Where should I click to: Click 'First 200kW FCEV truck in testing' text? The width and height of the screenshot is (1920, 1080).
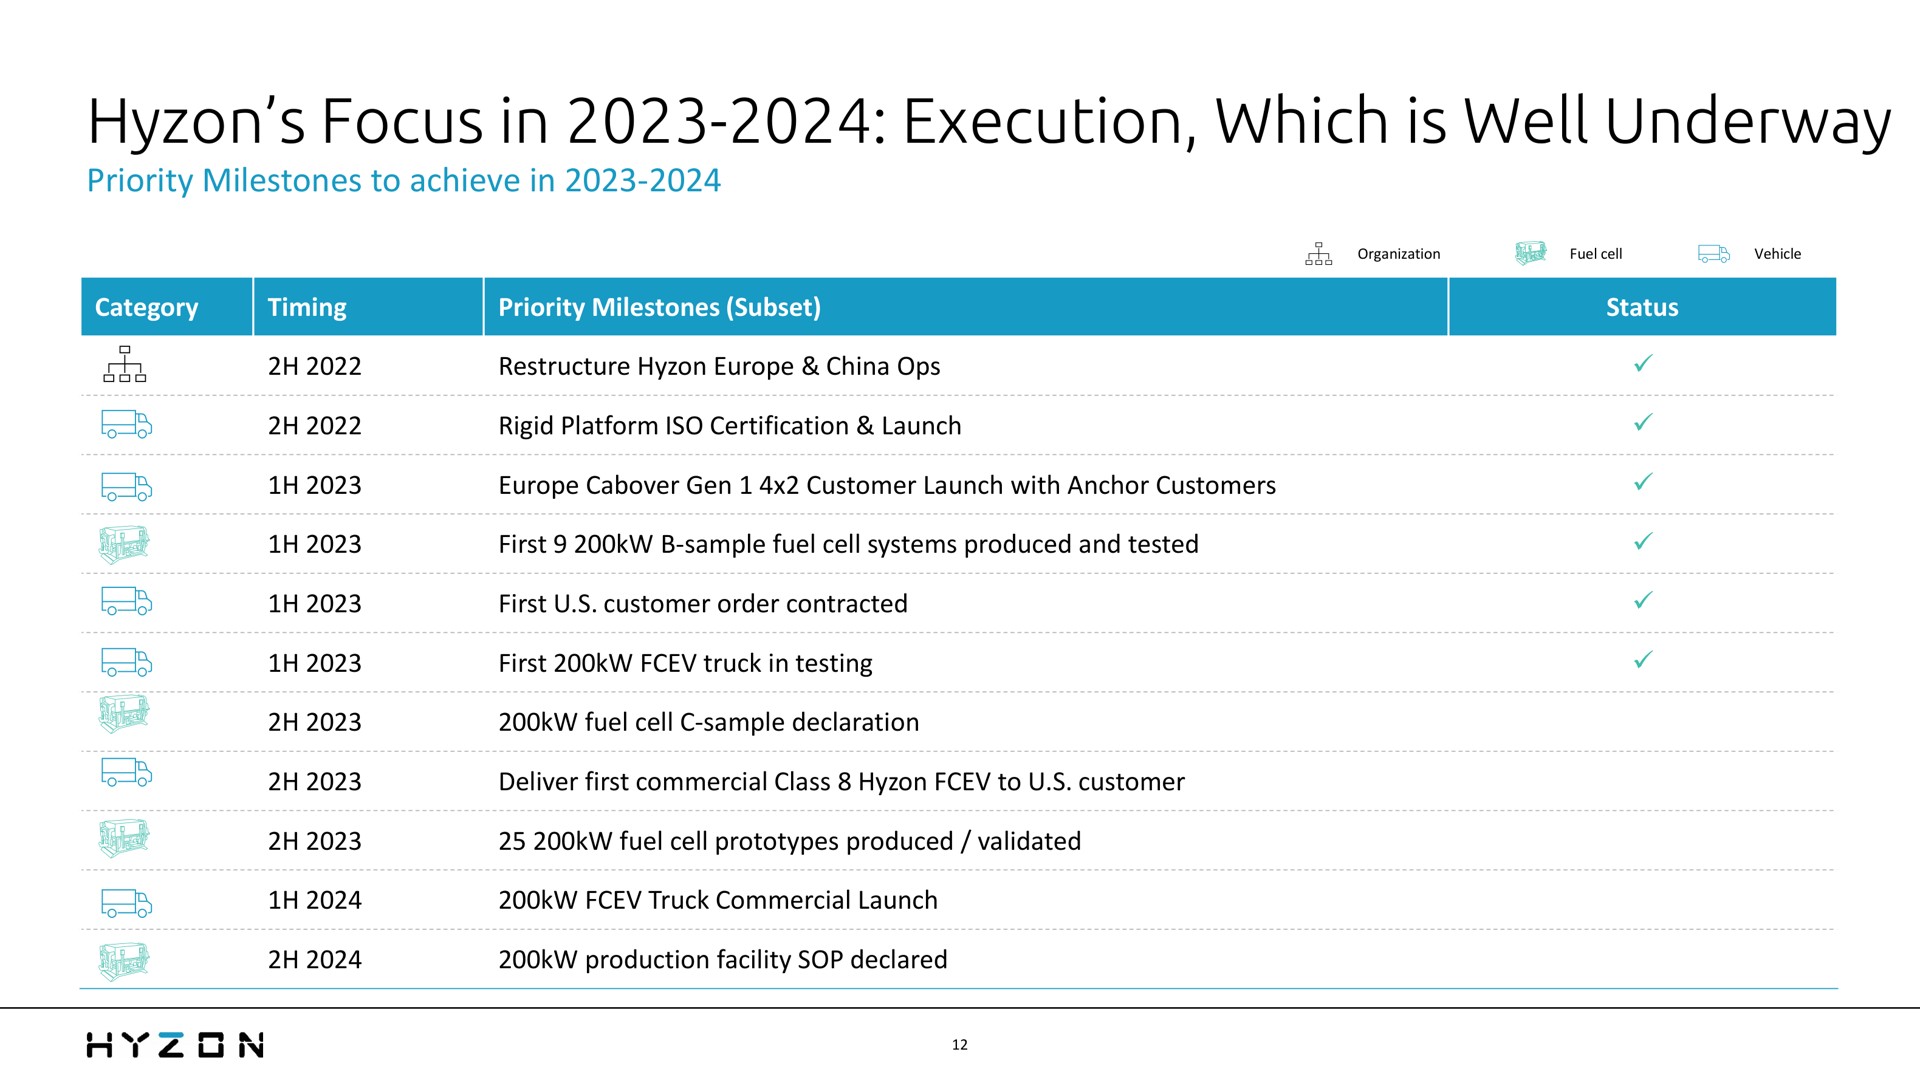685,664
